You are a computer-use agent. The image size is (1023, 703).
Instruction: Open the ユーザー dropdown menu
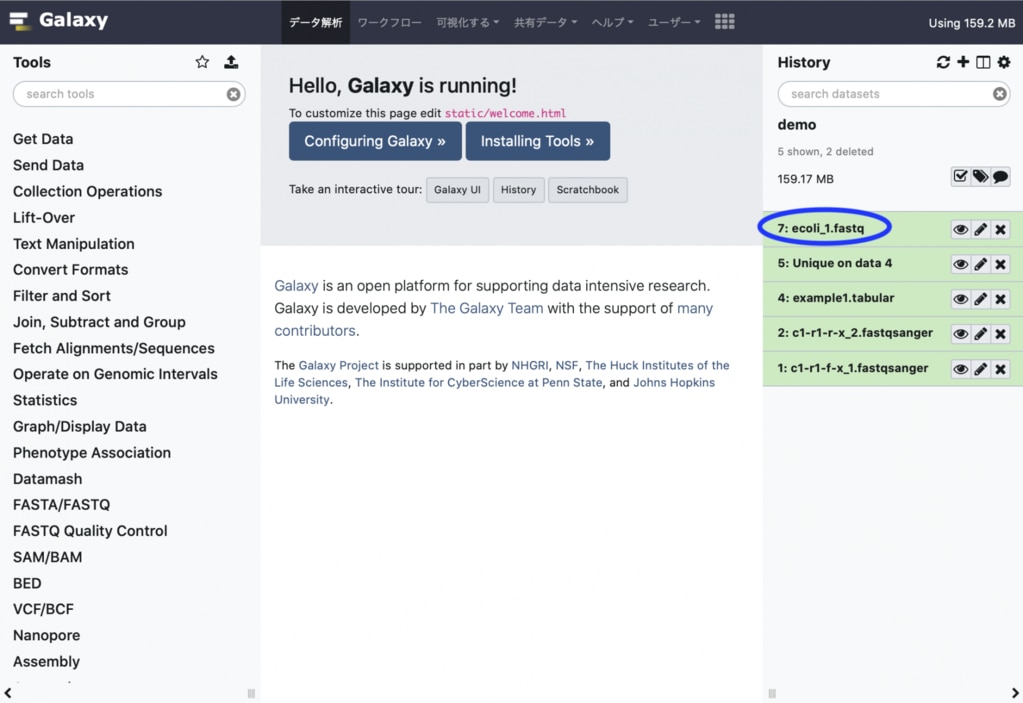(x=674, y=22)
